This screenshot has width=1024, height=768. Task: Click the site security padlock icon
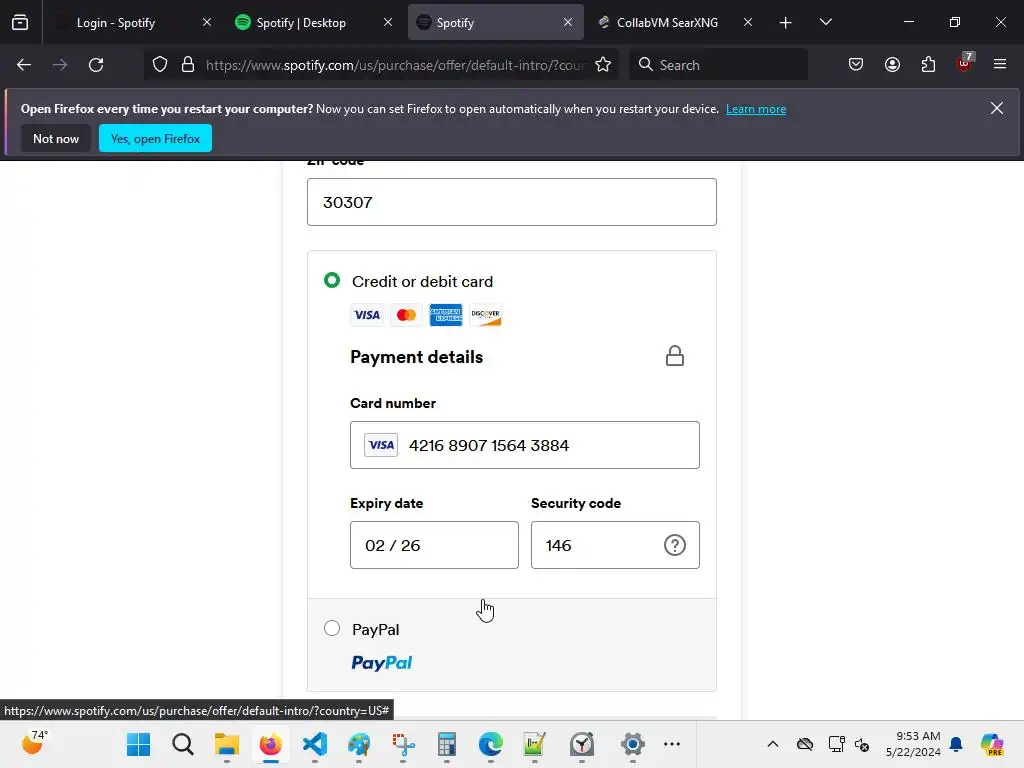point(188,65)
